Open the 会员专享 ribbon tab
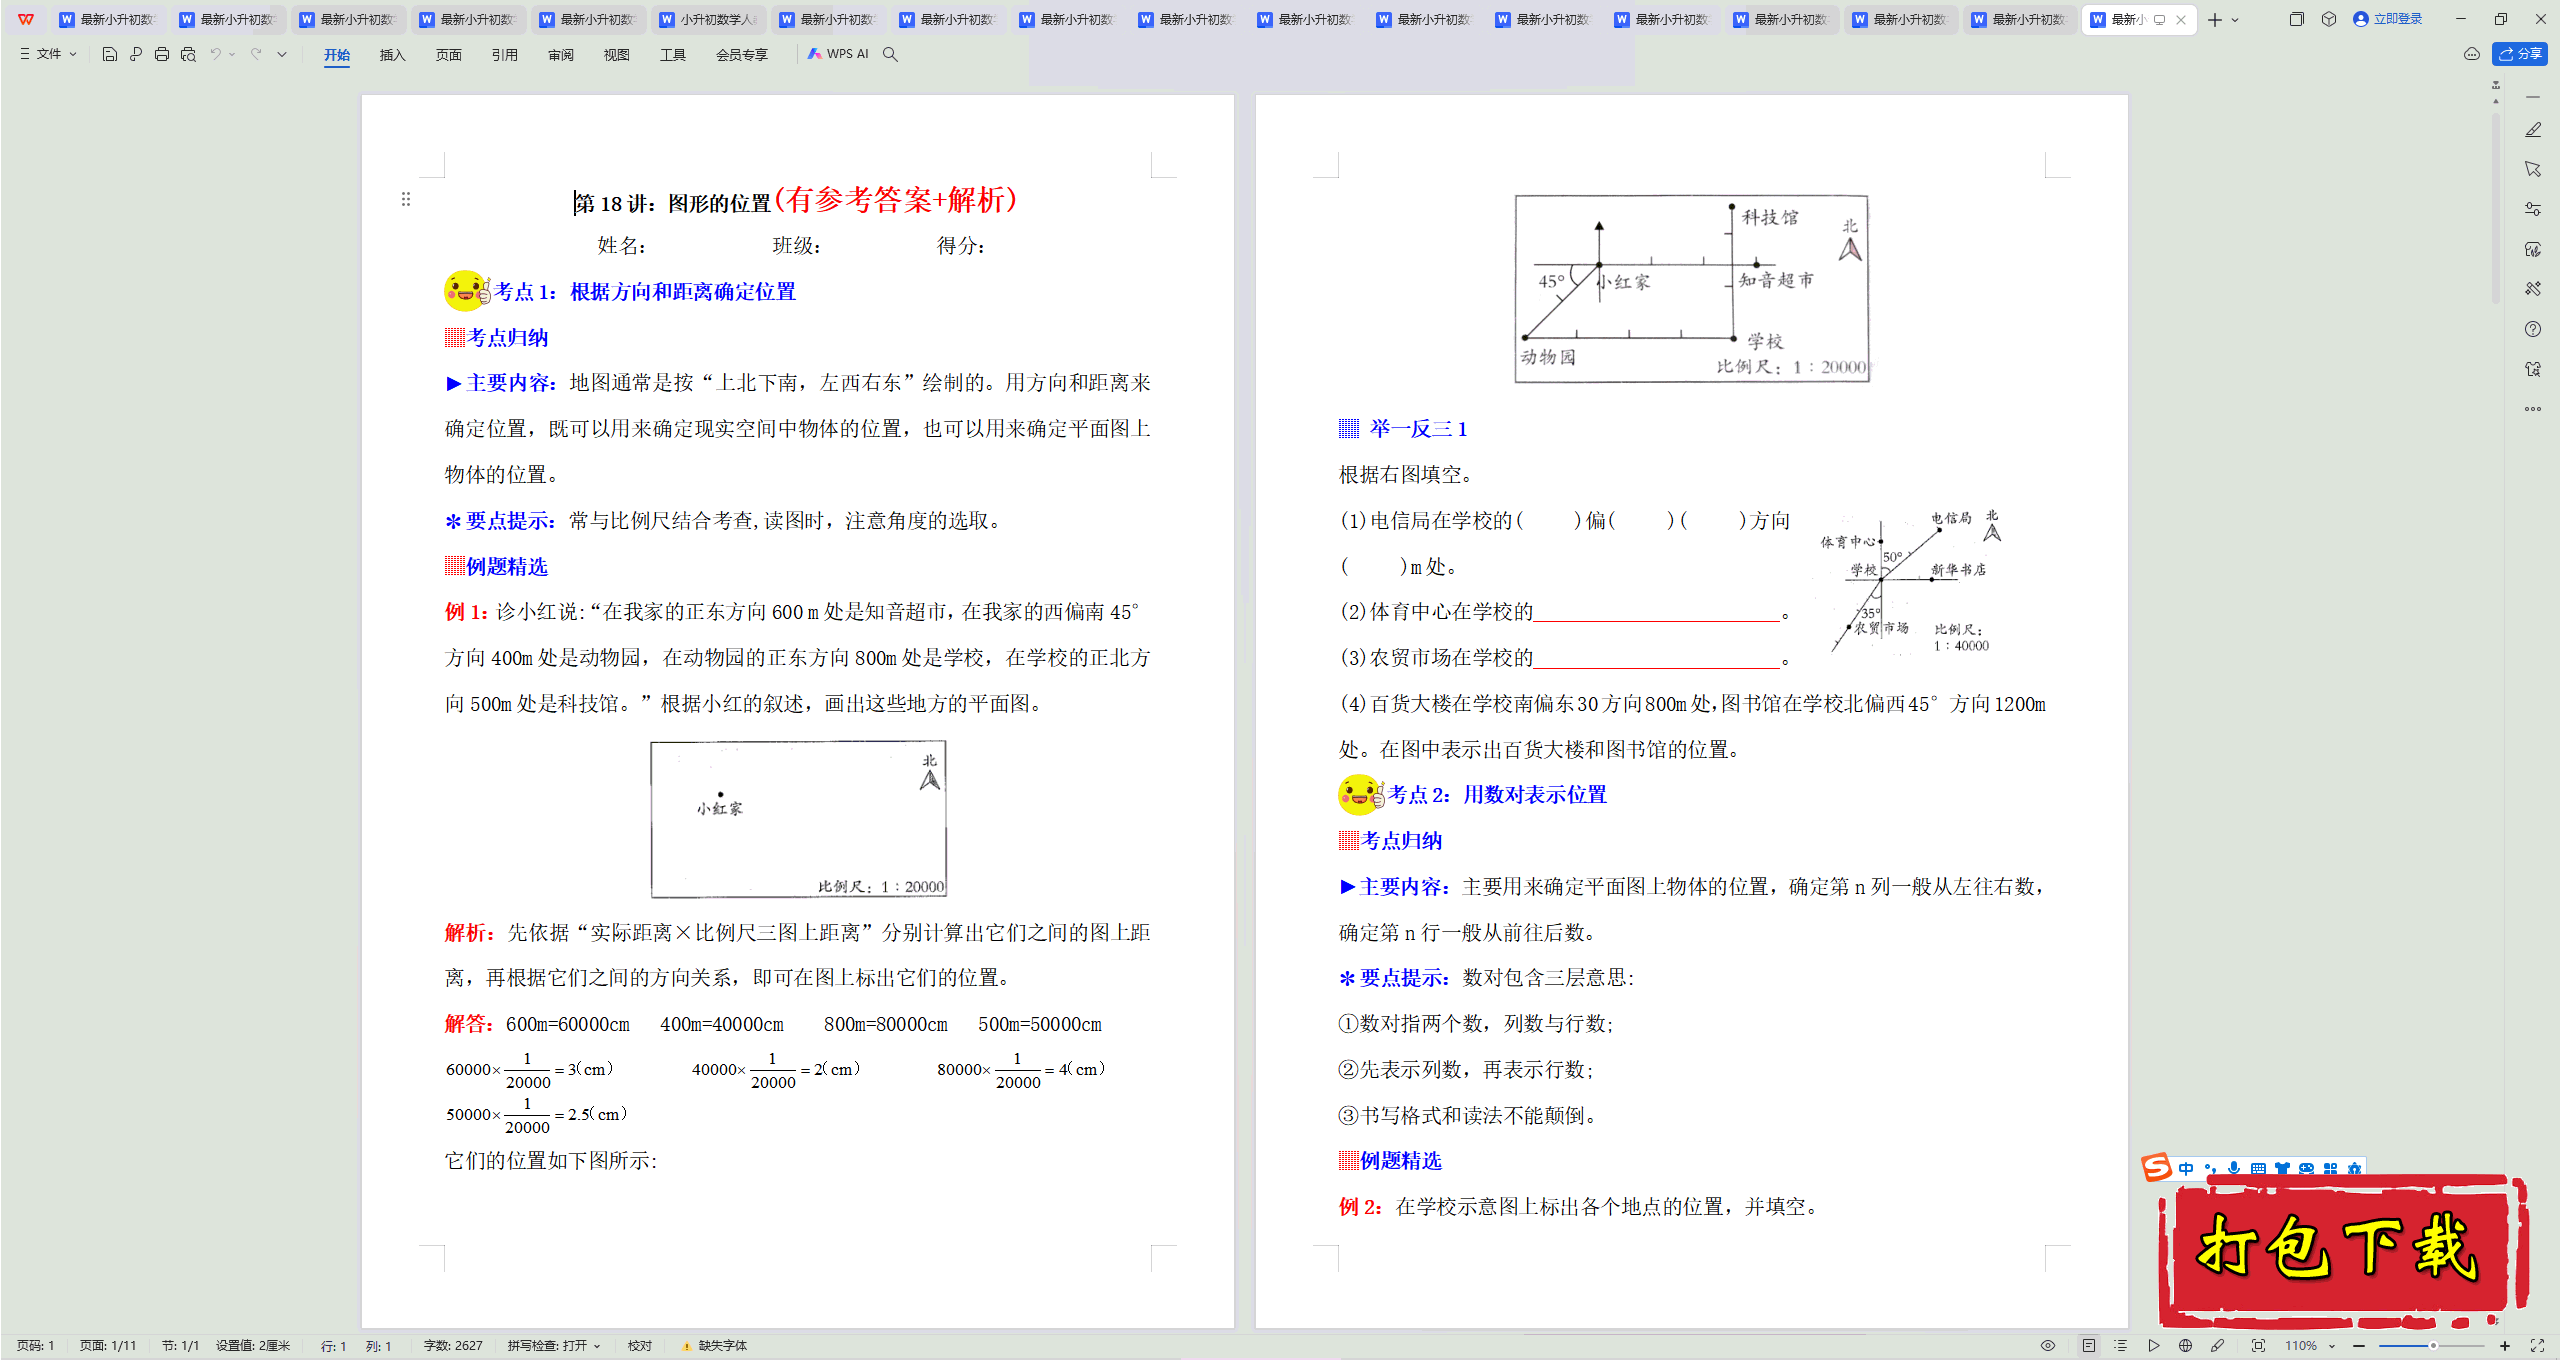This screenshot has height=1360, width=2560. [742, 55]
